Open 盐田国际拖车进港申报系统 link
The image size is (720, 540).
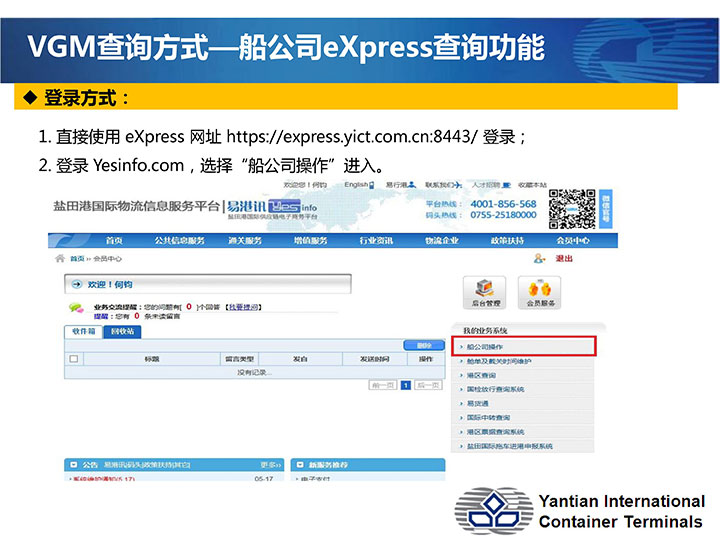(510, 446)
